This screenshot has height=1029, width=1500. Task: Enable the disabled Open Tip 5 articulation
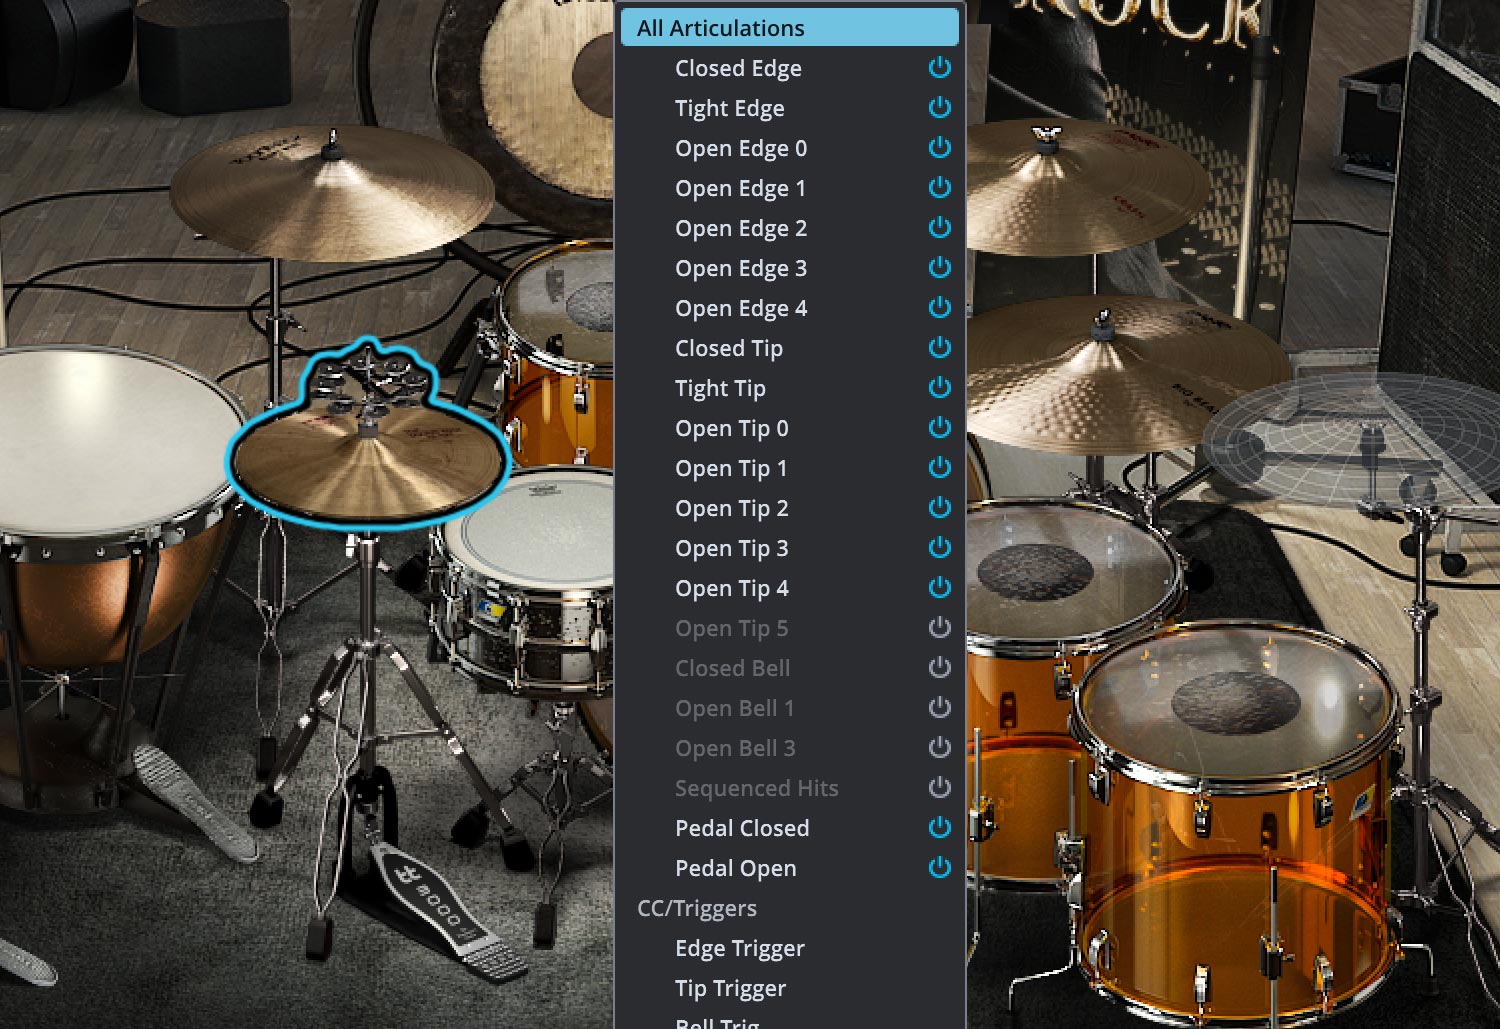tap(939, 628)
